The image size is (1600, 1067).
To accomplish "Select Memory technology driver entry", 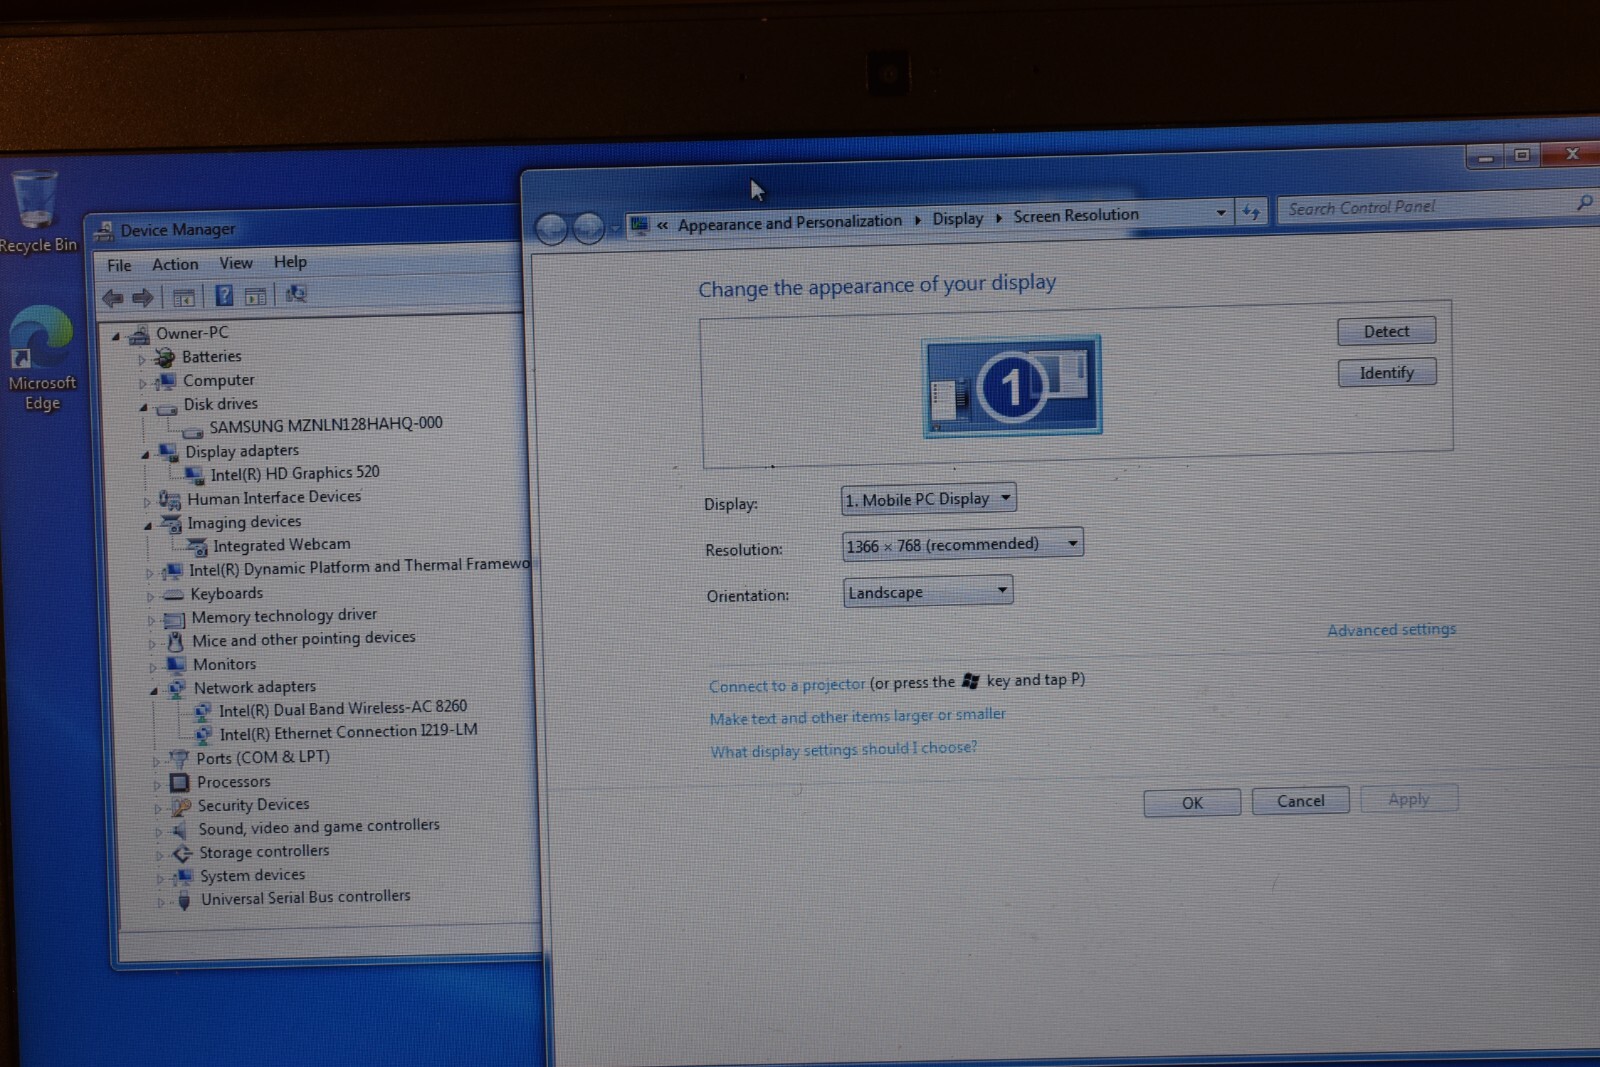I will pyautogui.click(x=284, y=616).
